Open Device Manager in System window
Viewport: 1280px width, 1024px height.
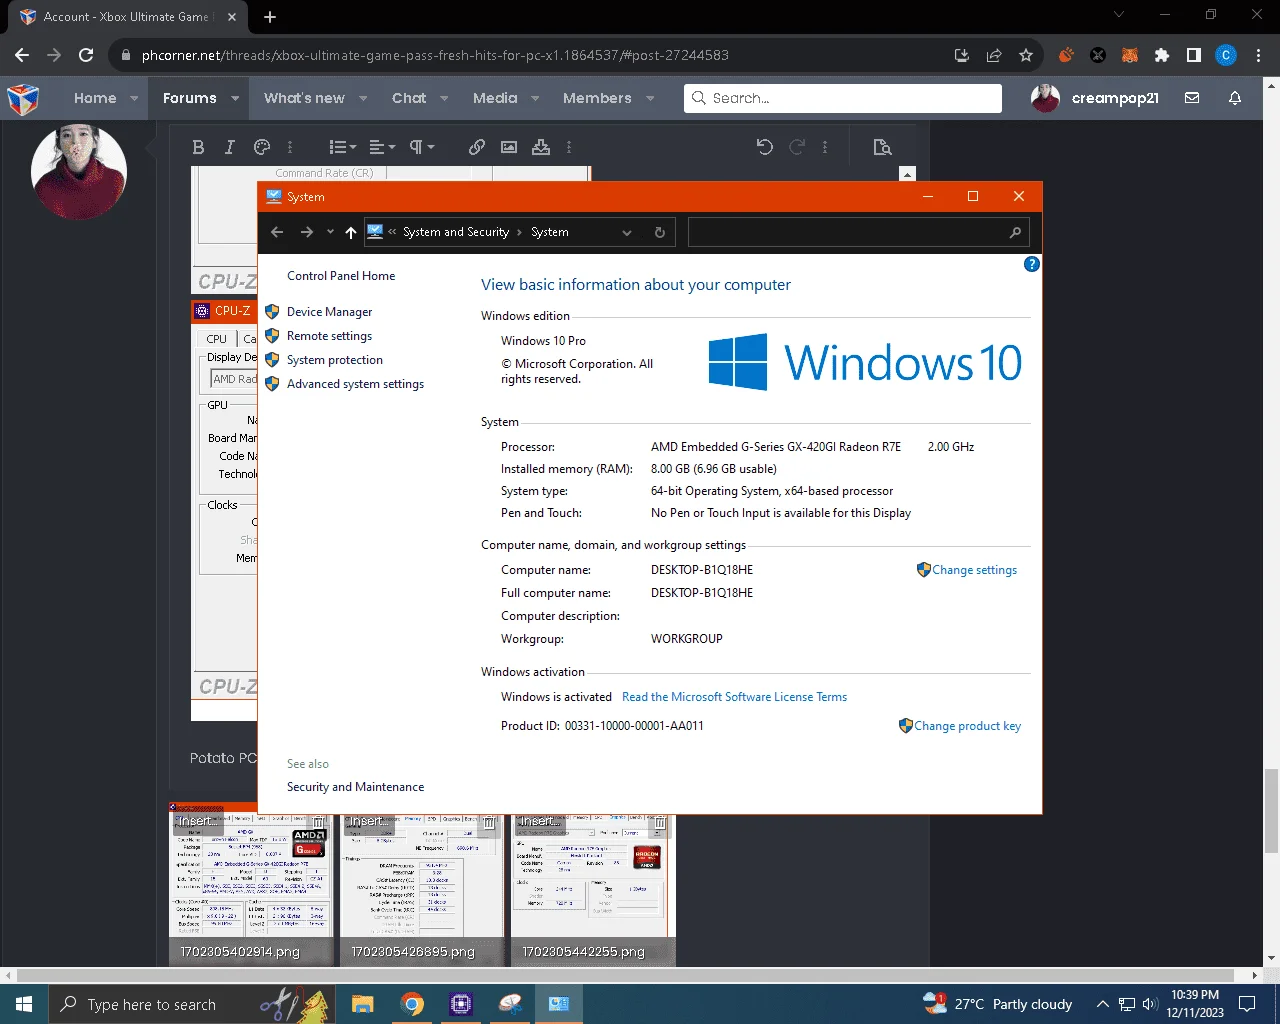[329, 312]
